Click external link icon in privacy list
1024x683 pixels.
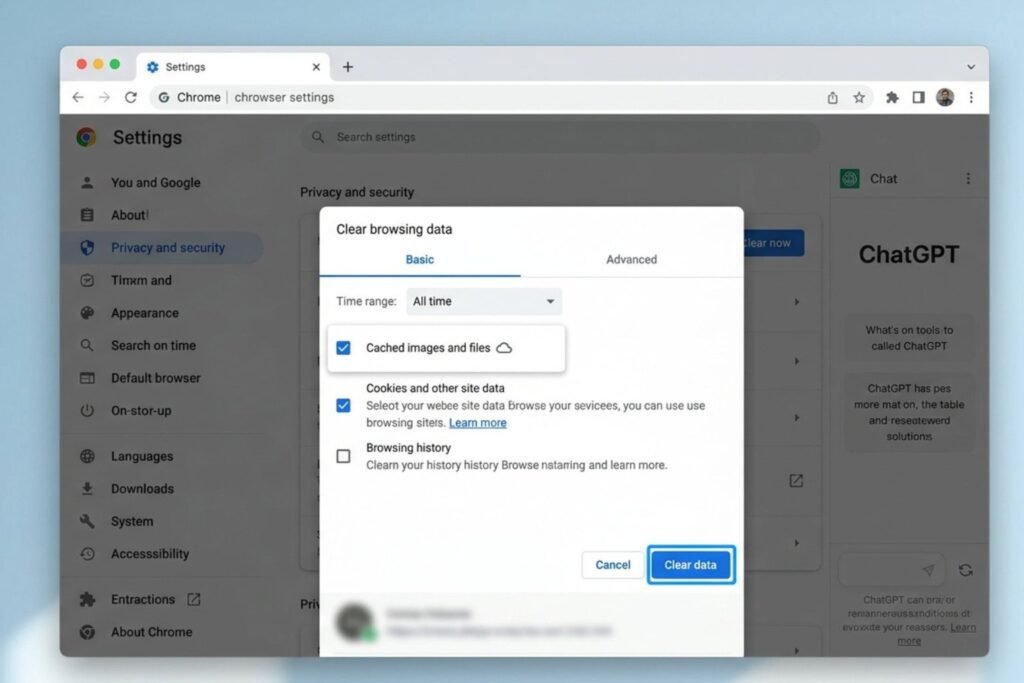point(796,481)
